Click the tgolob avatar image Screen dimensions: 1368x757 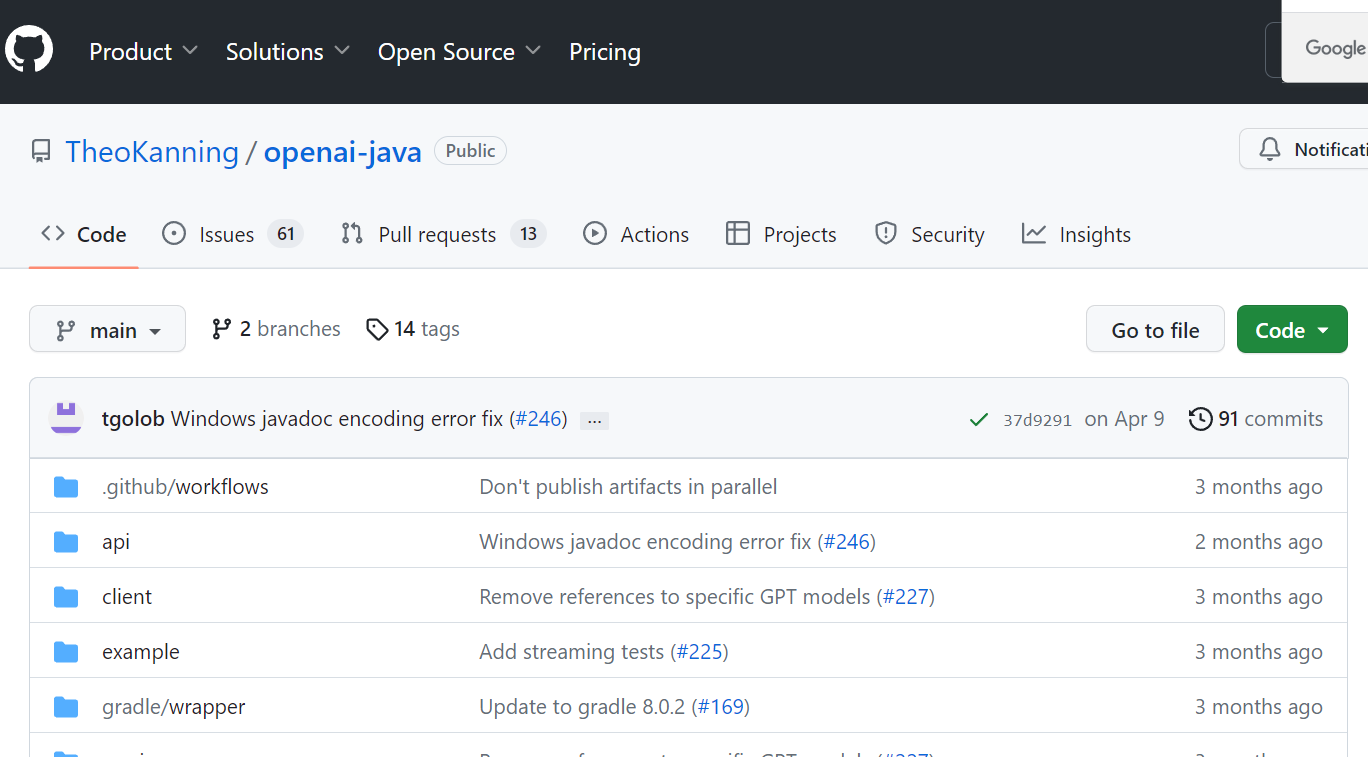click(x=66, y=418)
